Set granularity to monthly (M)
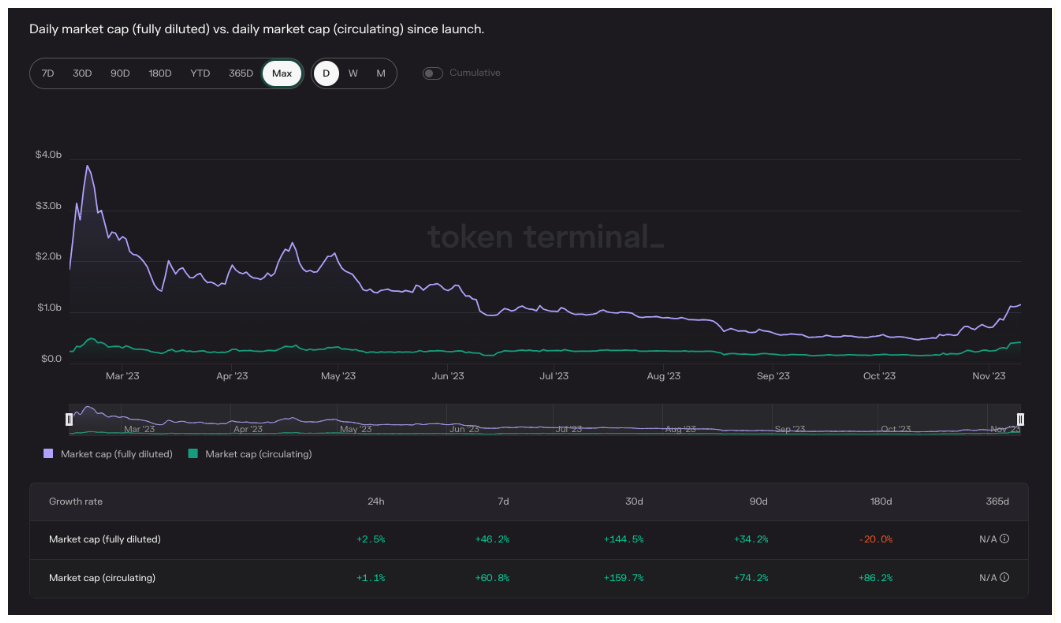This screenshot has height=623, width=1061. 381,73
